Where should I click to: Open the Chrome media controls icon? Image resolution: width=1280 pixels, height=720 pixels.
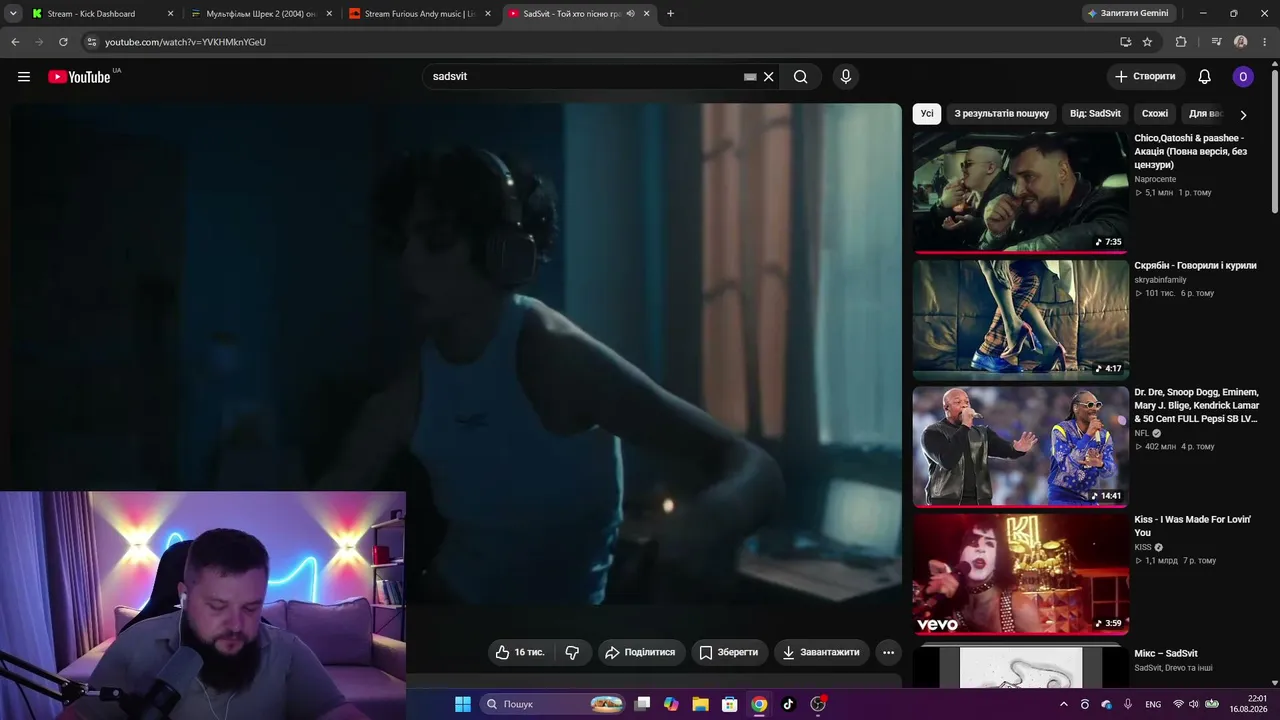click(1216, 42)
